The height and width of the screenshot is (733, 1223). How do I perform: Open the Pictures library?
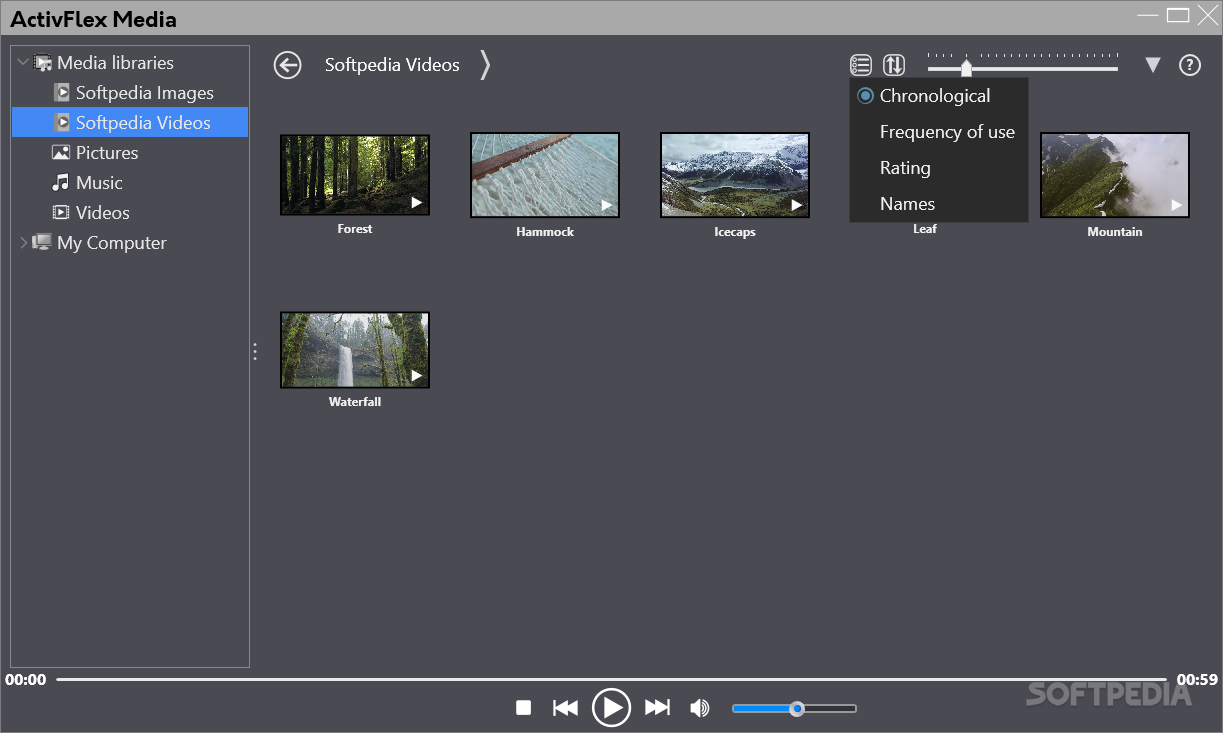point(107,153)
